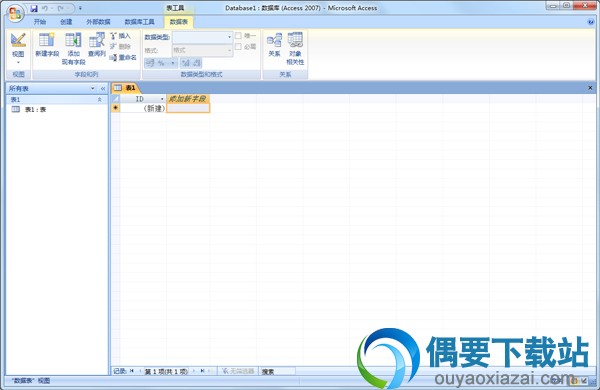The height and width of the screenshot is (390, 600).
Task: Click the Undo arrow in quick access toolbar
Action: click(45, 8)
